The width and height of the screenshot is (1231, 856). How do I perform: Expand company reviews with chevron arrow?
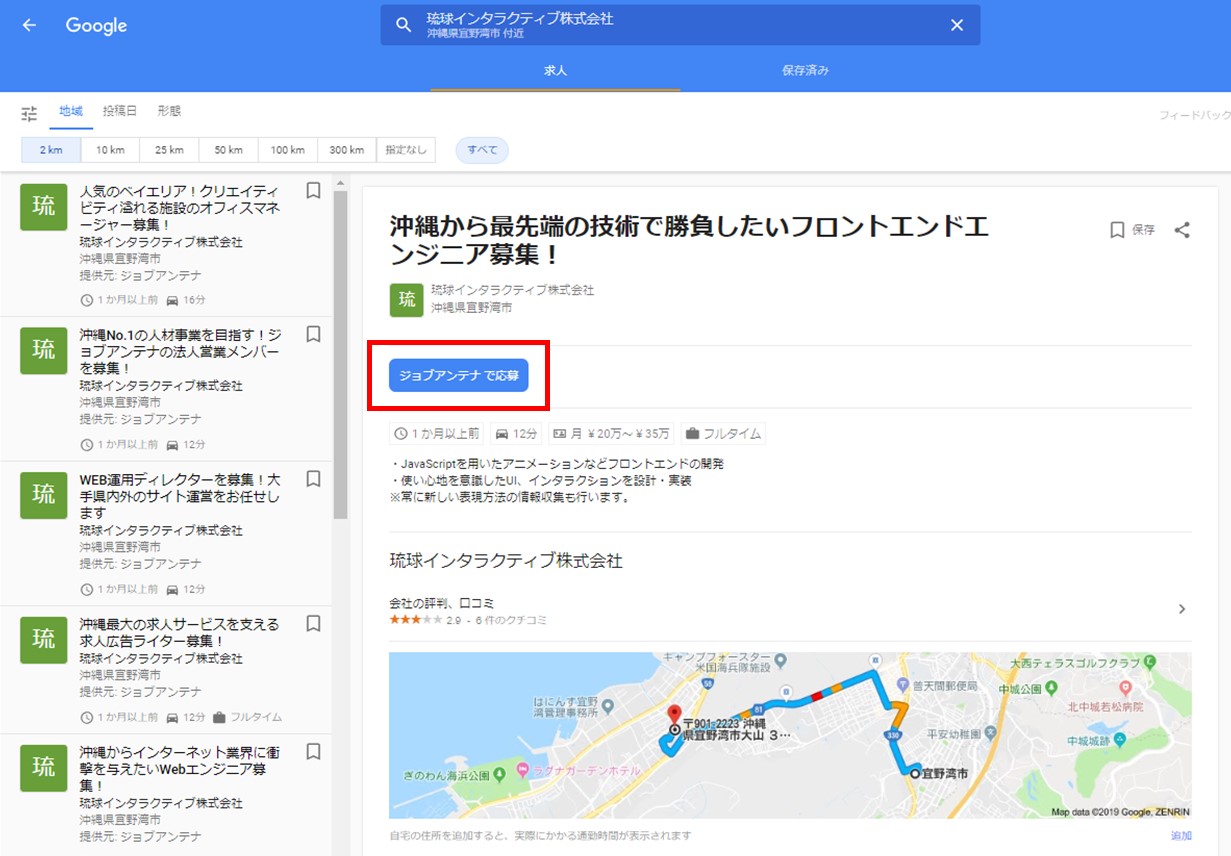pos(1181,609)
